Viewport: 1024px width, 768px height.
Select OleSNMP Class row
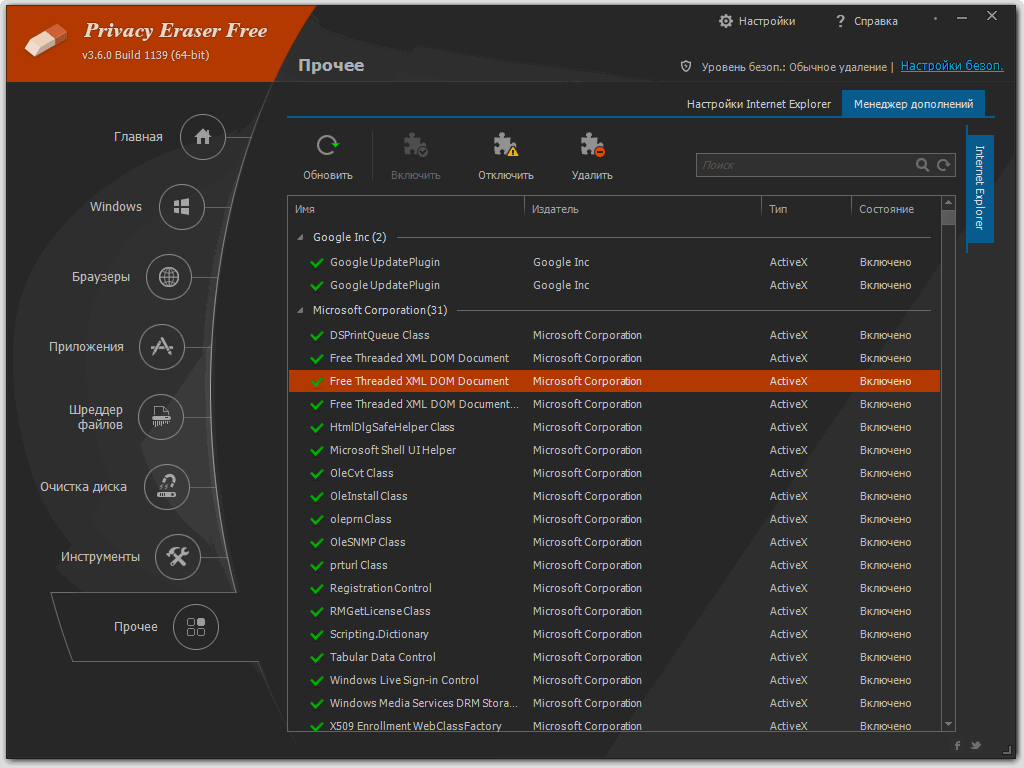(x=614, y=542)
